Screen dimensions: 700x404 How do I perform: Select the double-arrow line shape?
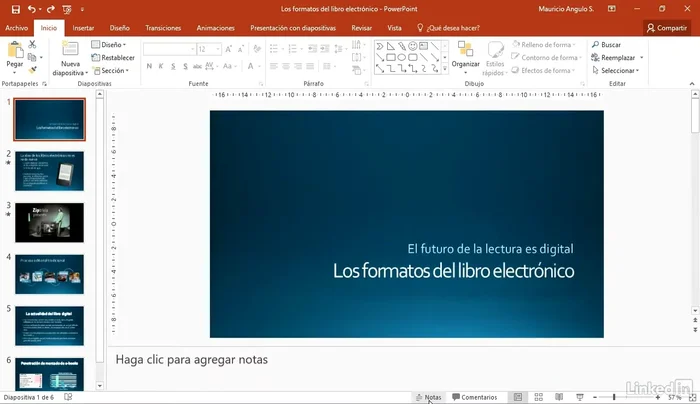point(379,68)
